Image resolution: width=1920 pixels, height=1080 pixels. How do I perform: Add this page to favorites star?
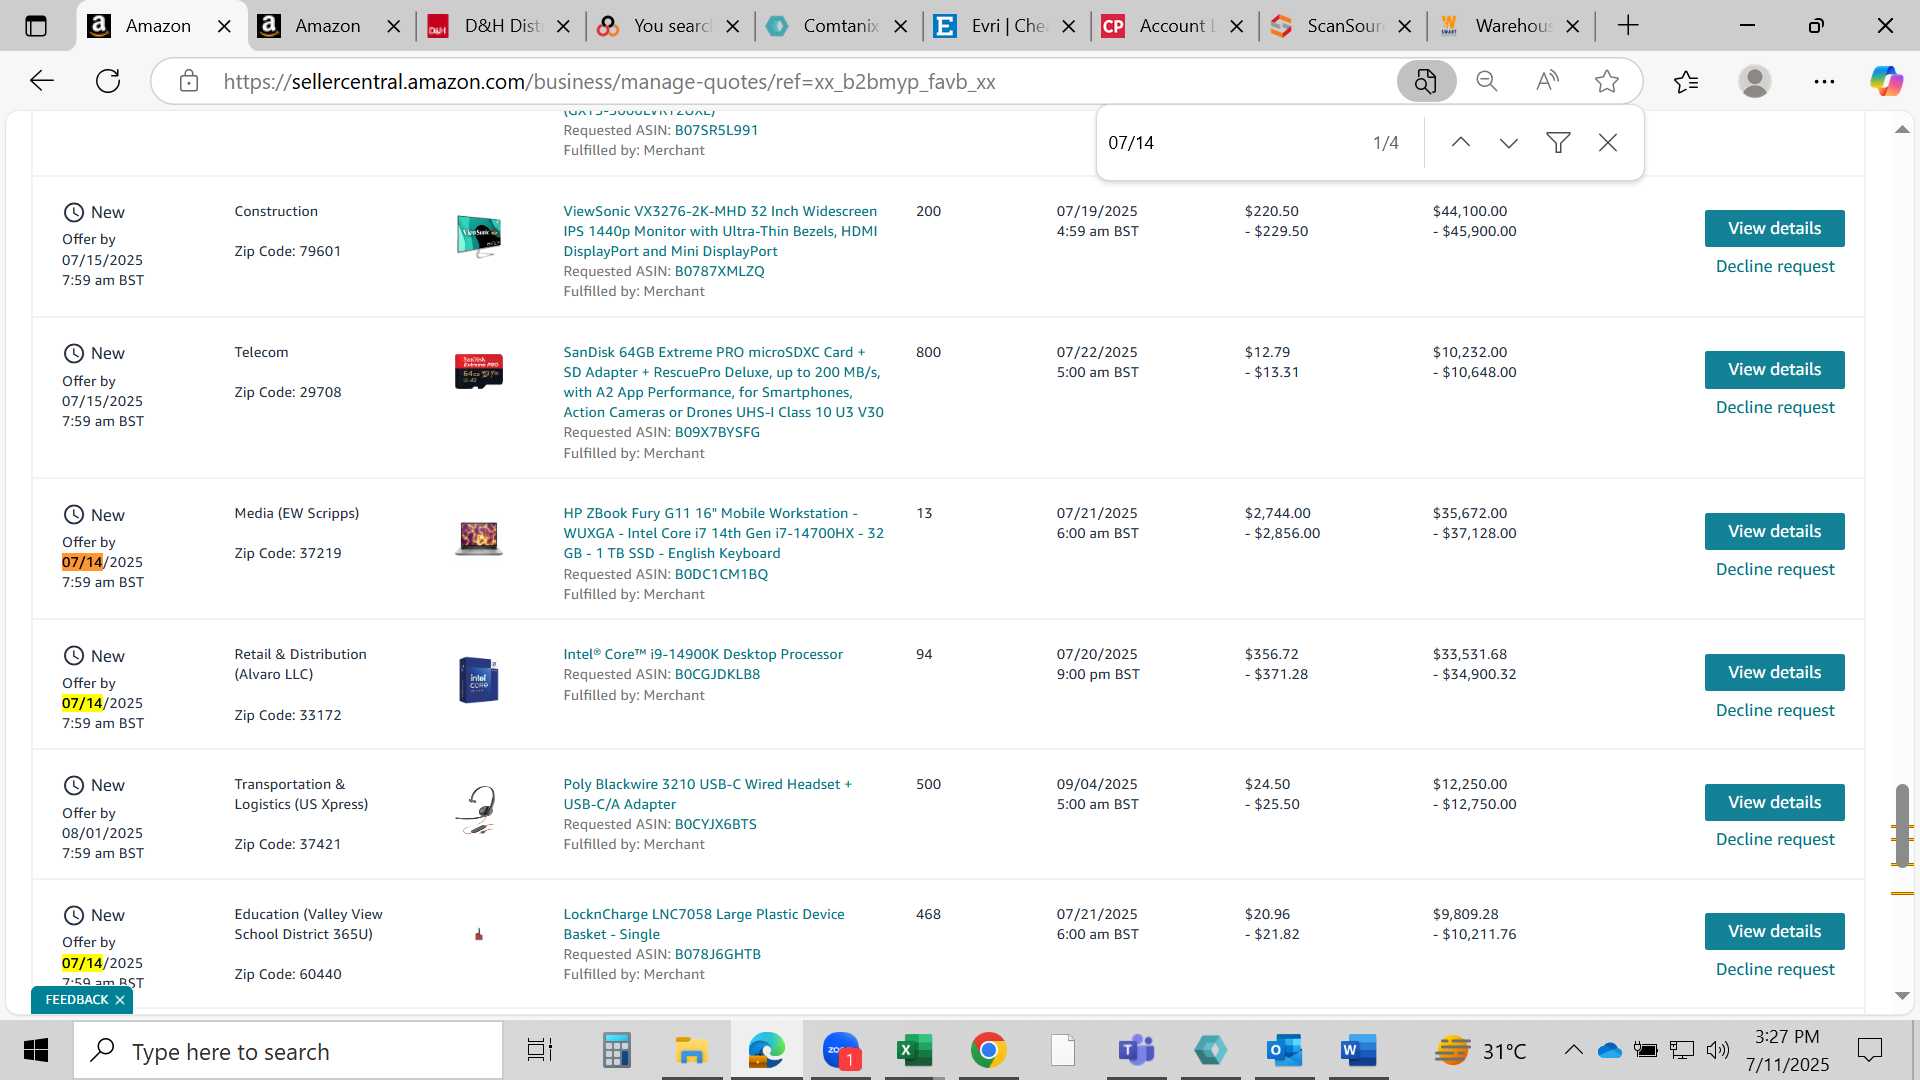1607,81
